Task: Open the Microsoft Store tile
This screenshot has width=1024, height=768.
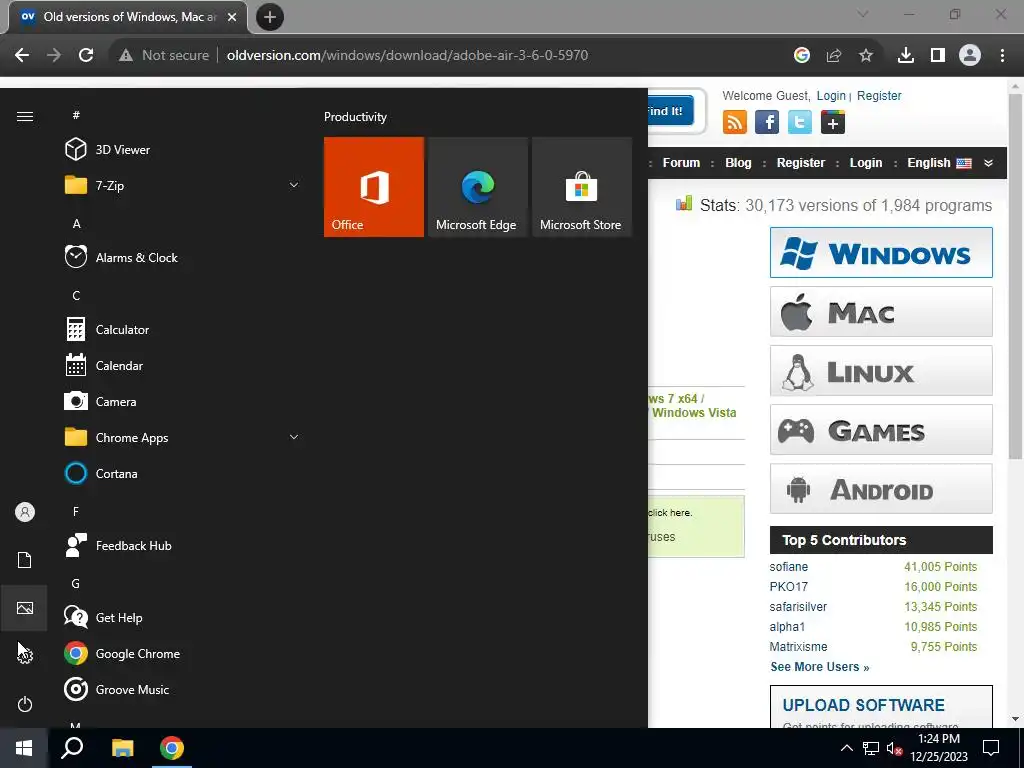Action: pos(582,187)
